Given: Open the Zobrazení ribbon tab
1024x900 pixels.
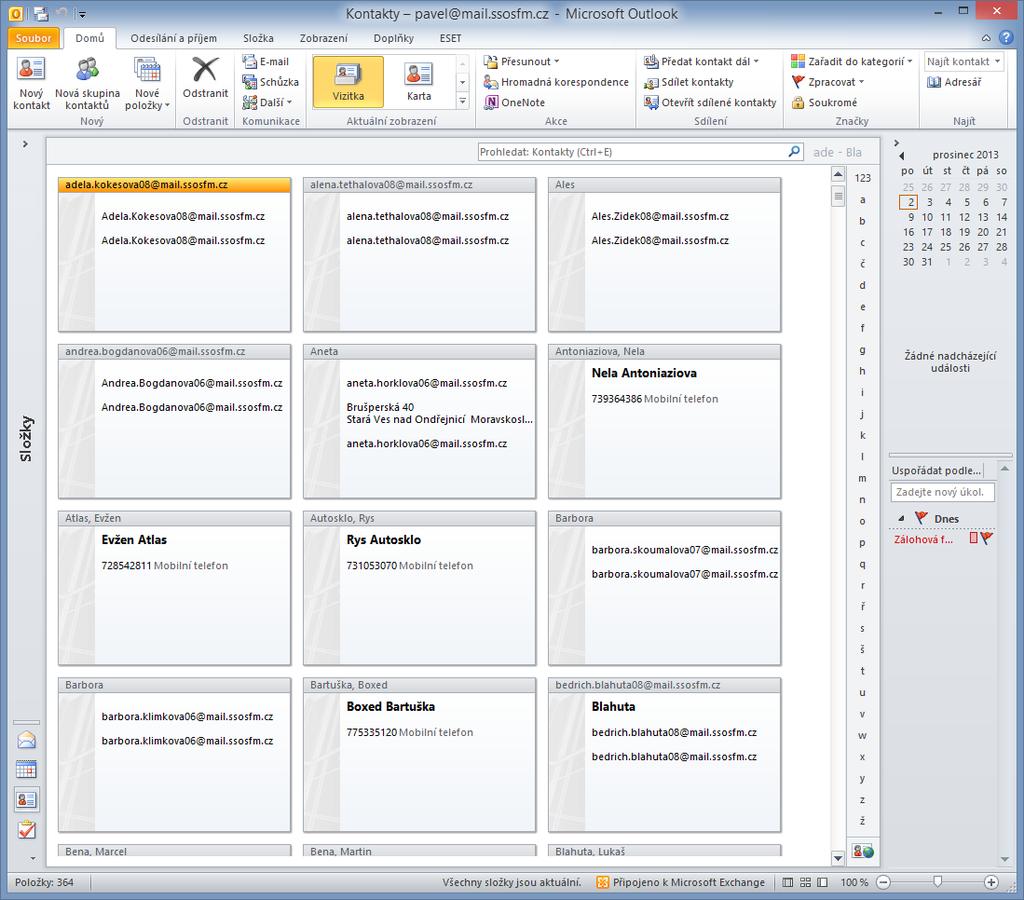Looking at the screenshot, I should tap(323, 38).
